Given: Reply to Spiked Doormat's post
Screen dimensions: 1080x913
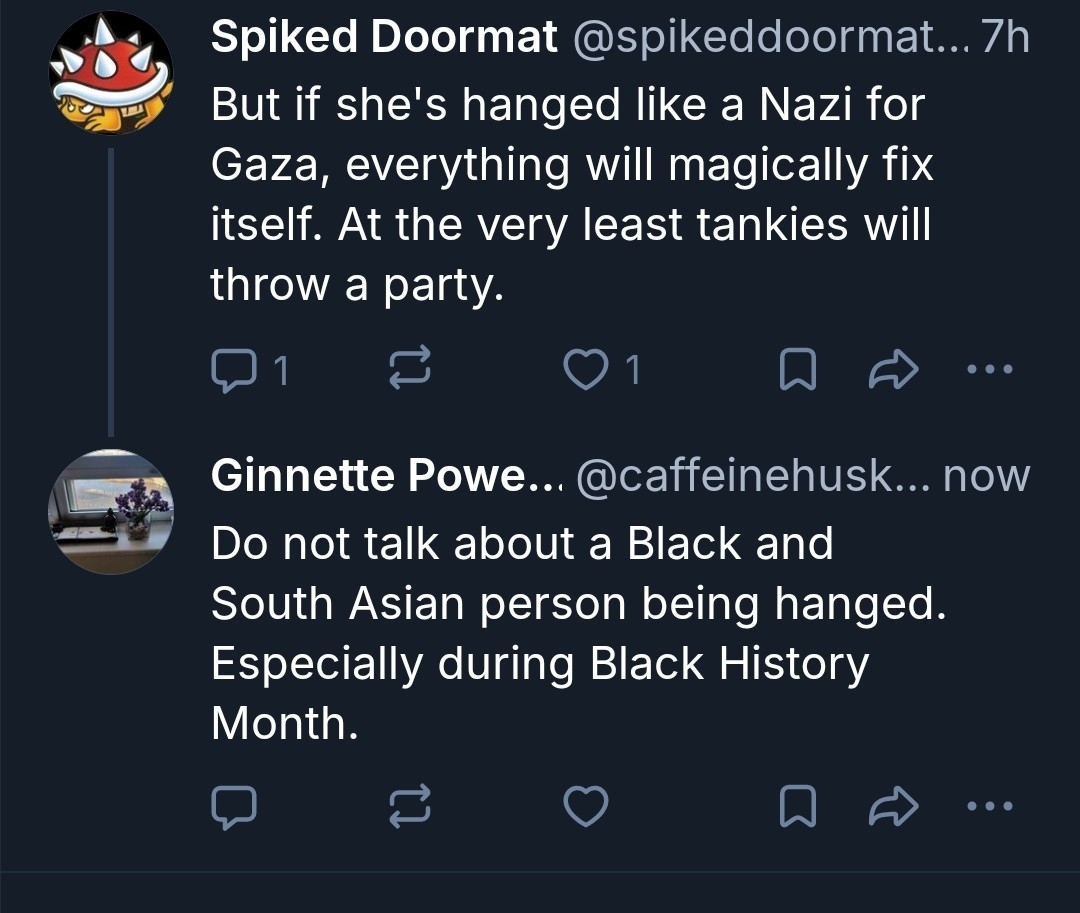Looking at the screenshot, I should coord(234,370).
